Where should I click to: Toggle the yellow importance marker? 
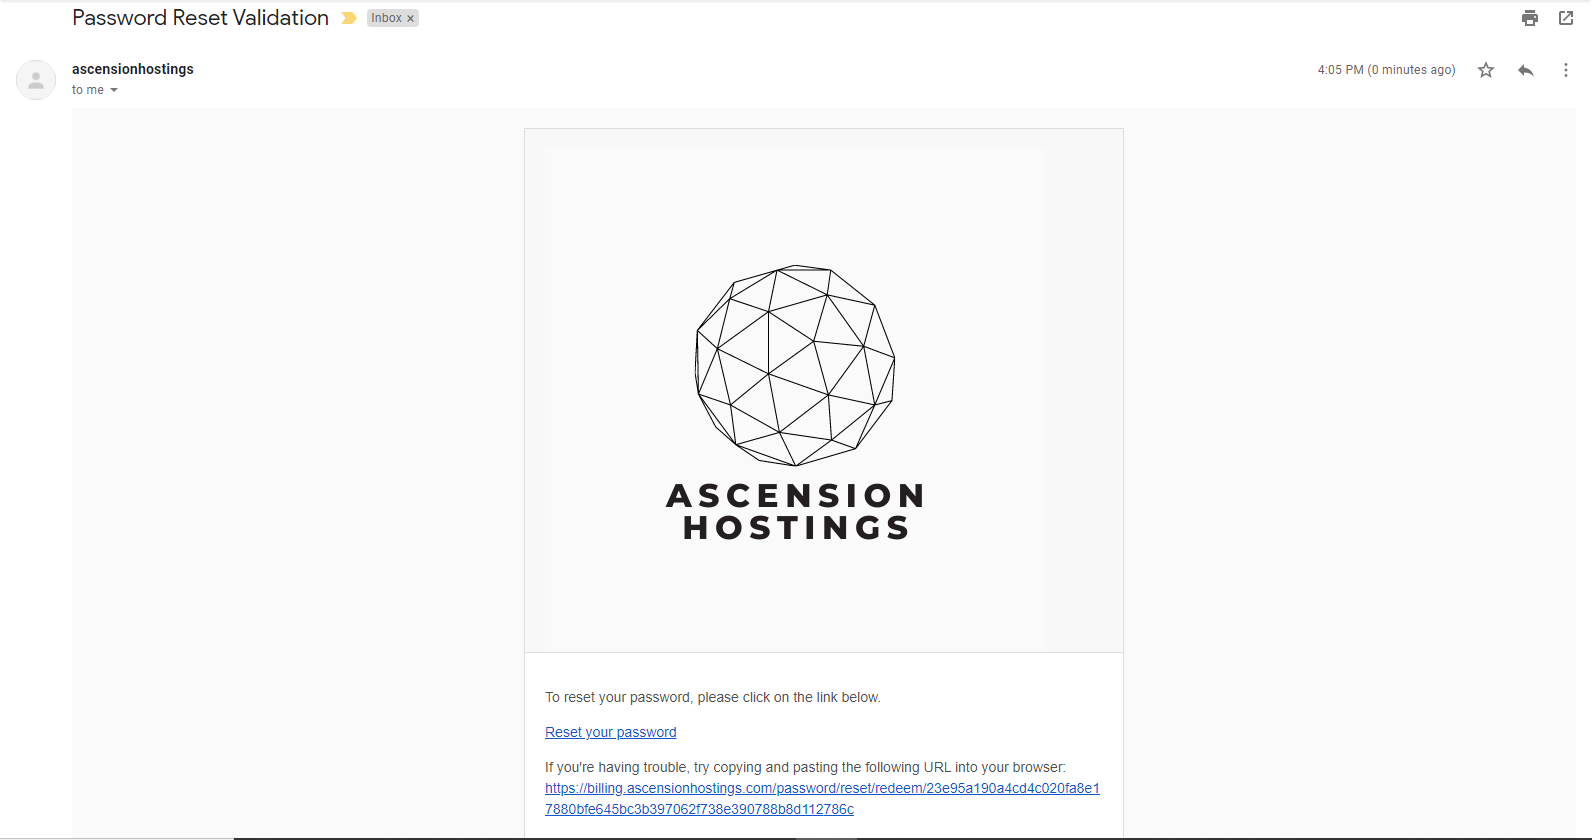pyautogui.click(x=349, y=18)
